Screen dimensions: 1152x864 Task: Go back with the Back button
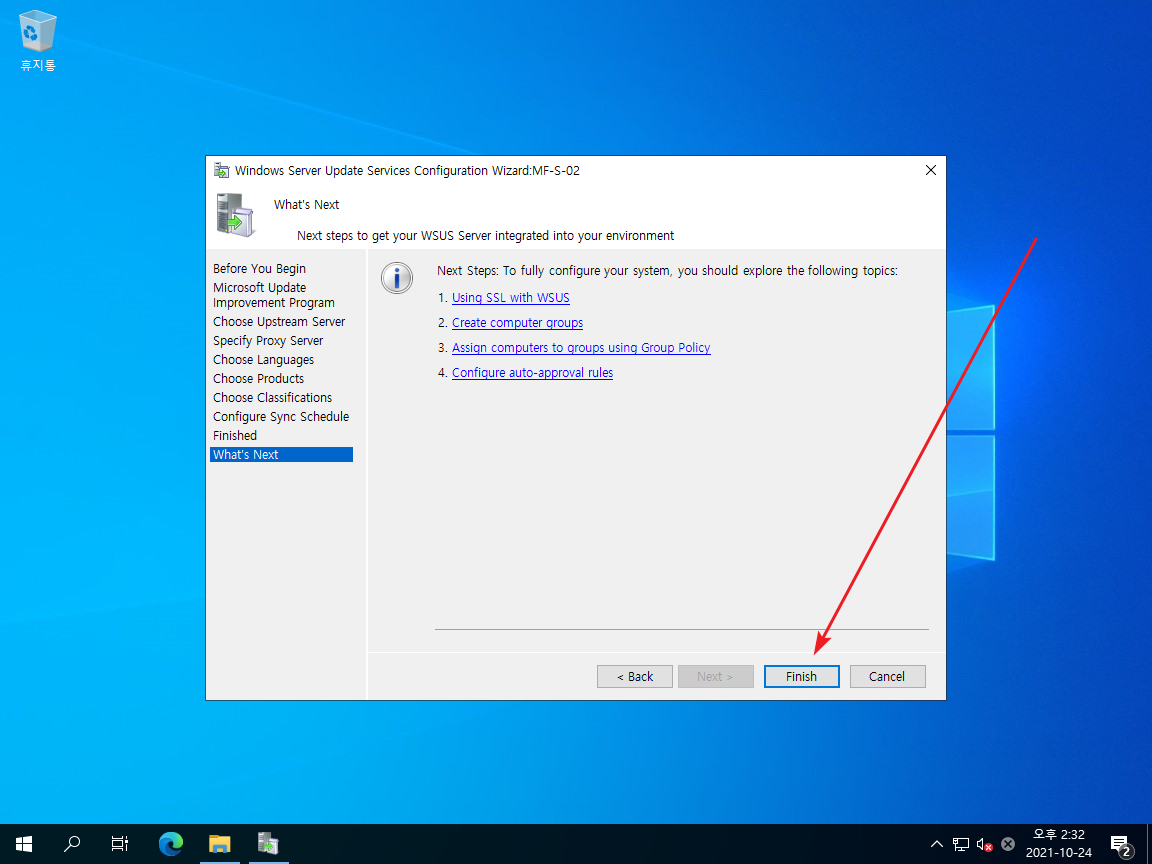pyautogui.click(x=635, y=677)
